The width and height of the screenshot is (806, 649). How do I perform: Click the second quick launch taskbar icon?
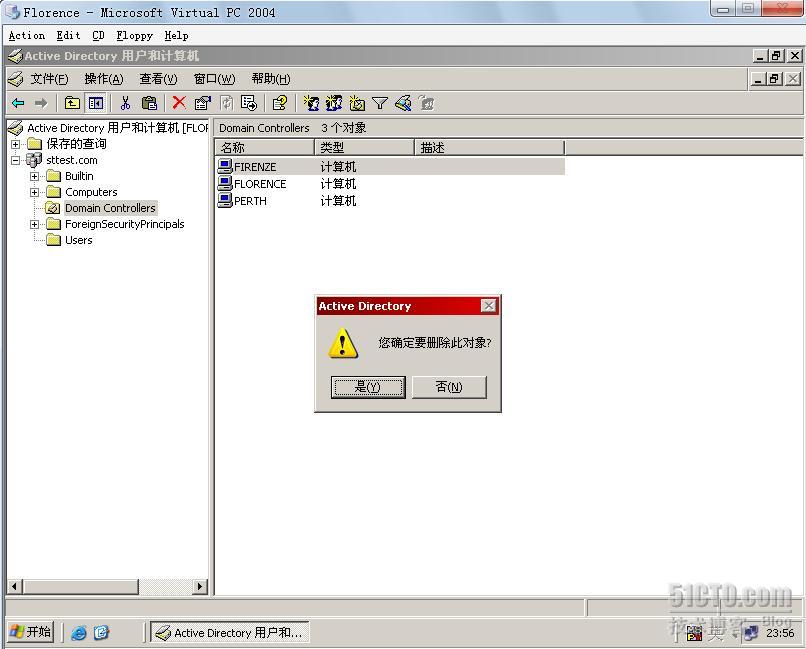101,633
